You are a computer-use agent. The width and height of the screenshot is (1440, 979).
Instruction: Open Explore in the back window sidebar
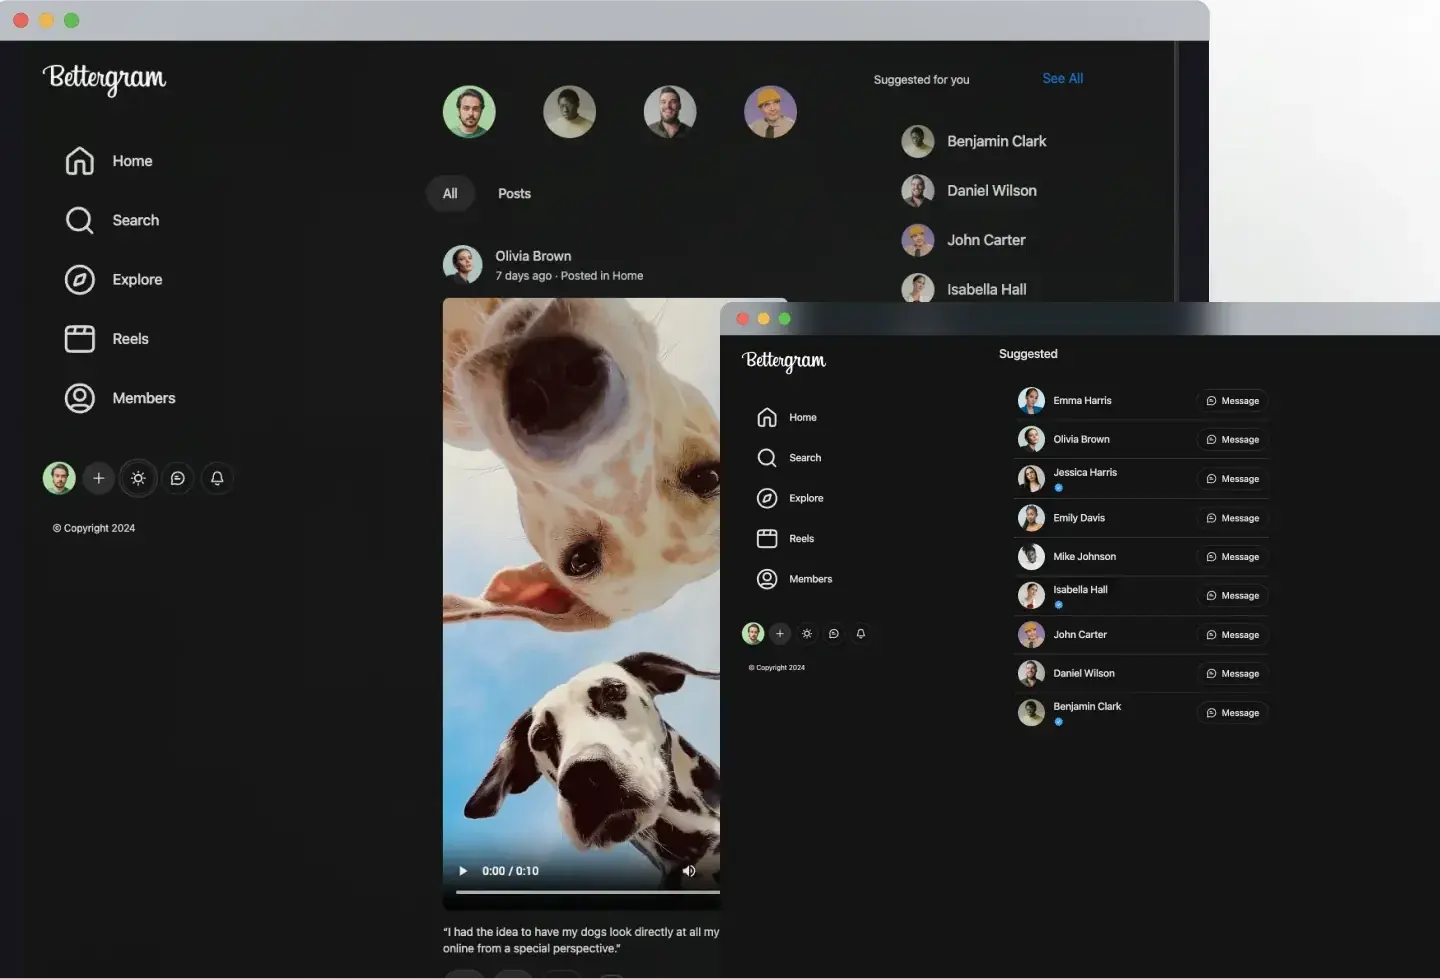pos(114,280)
